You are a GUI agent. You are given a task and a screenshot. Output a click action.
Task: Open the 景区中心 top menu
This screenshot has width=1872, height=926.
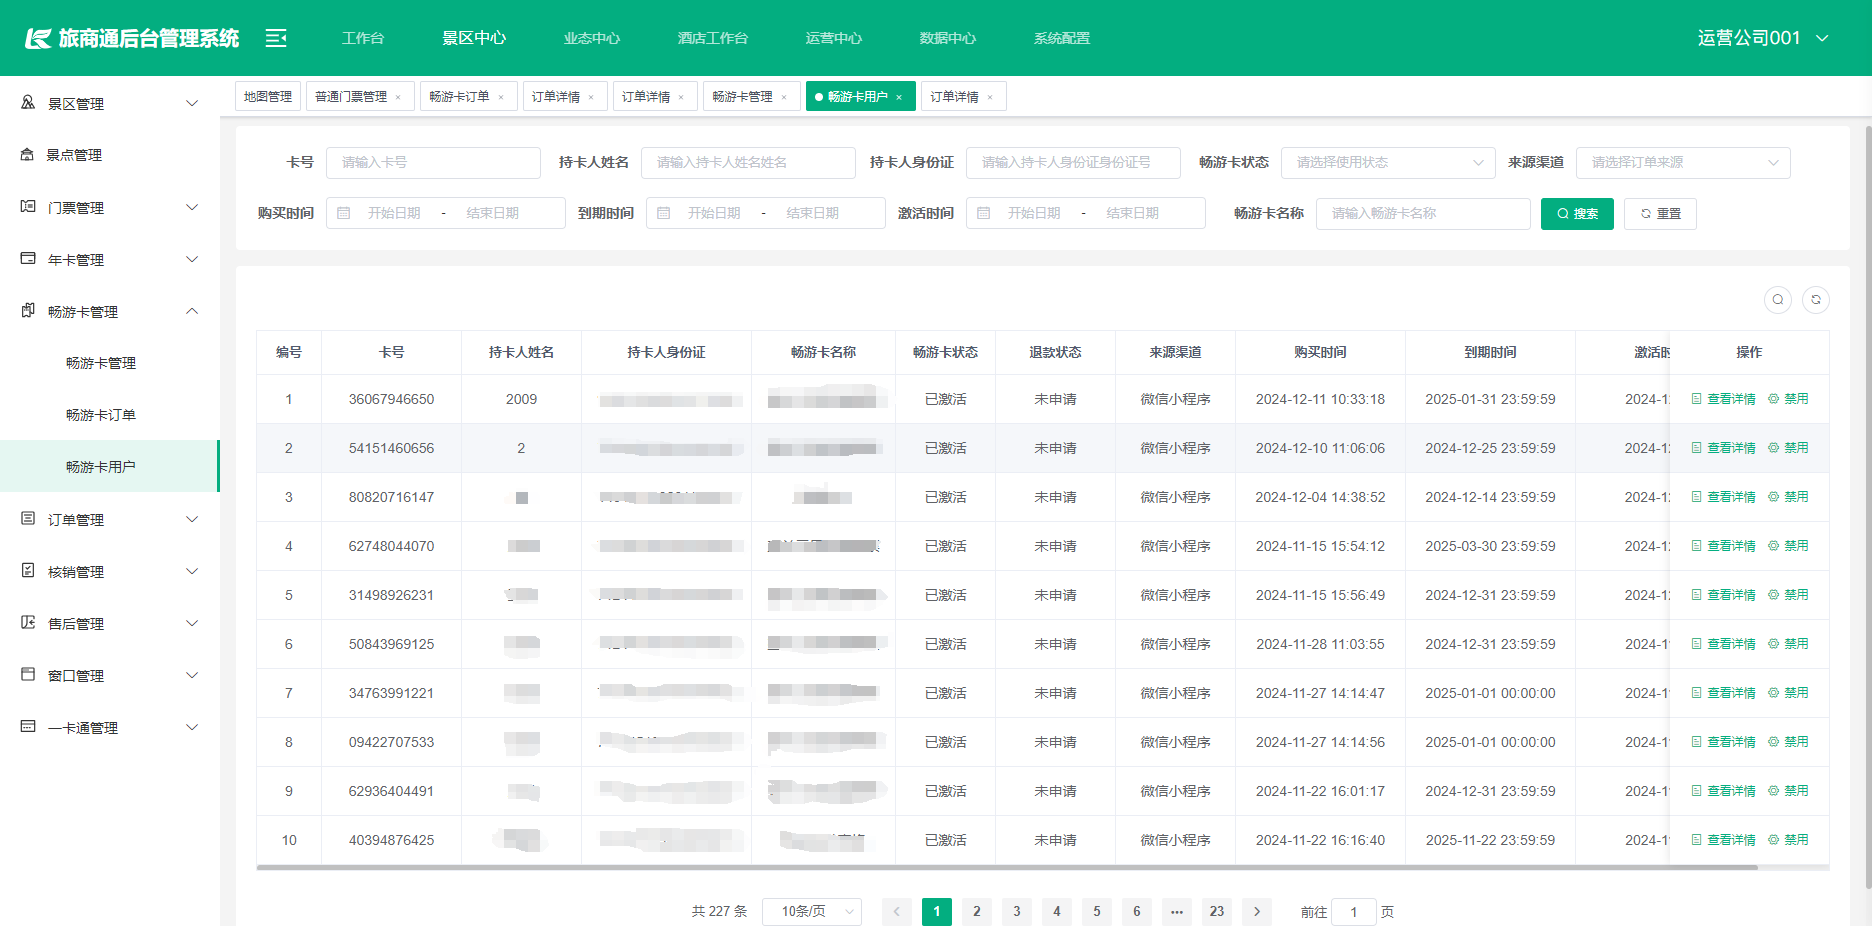474,38
